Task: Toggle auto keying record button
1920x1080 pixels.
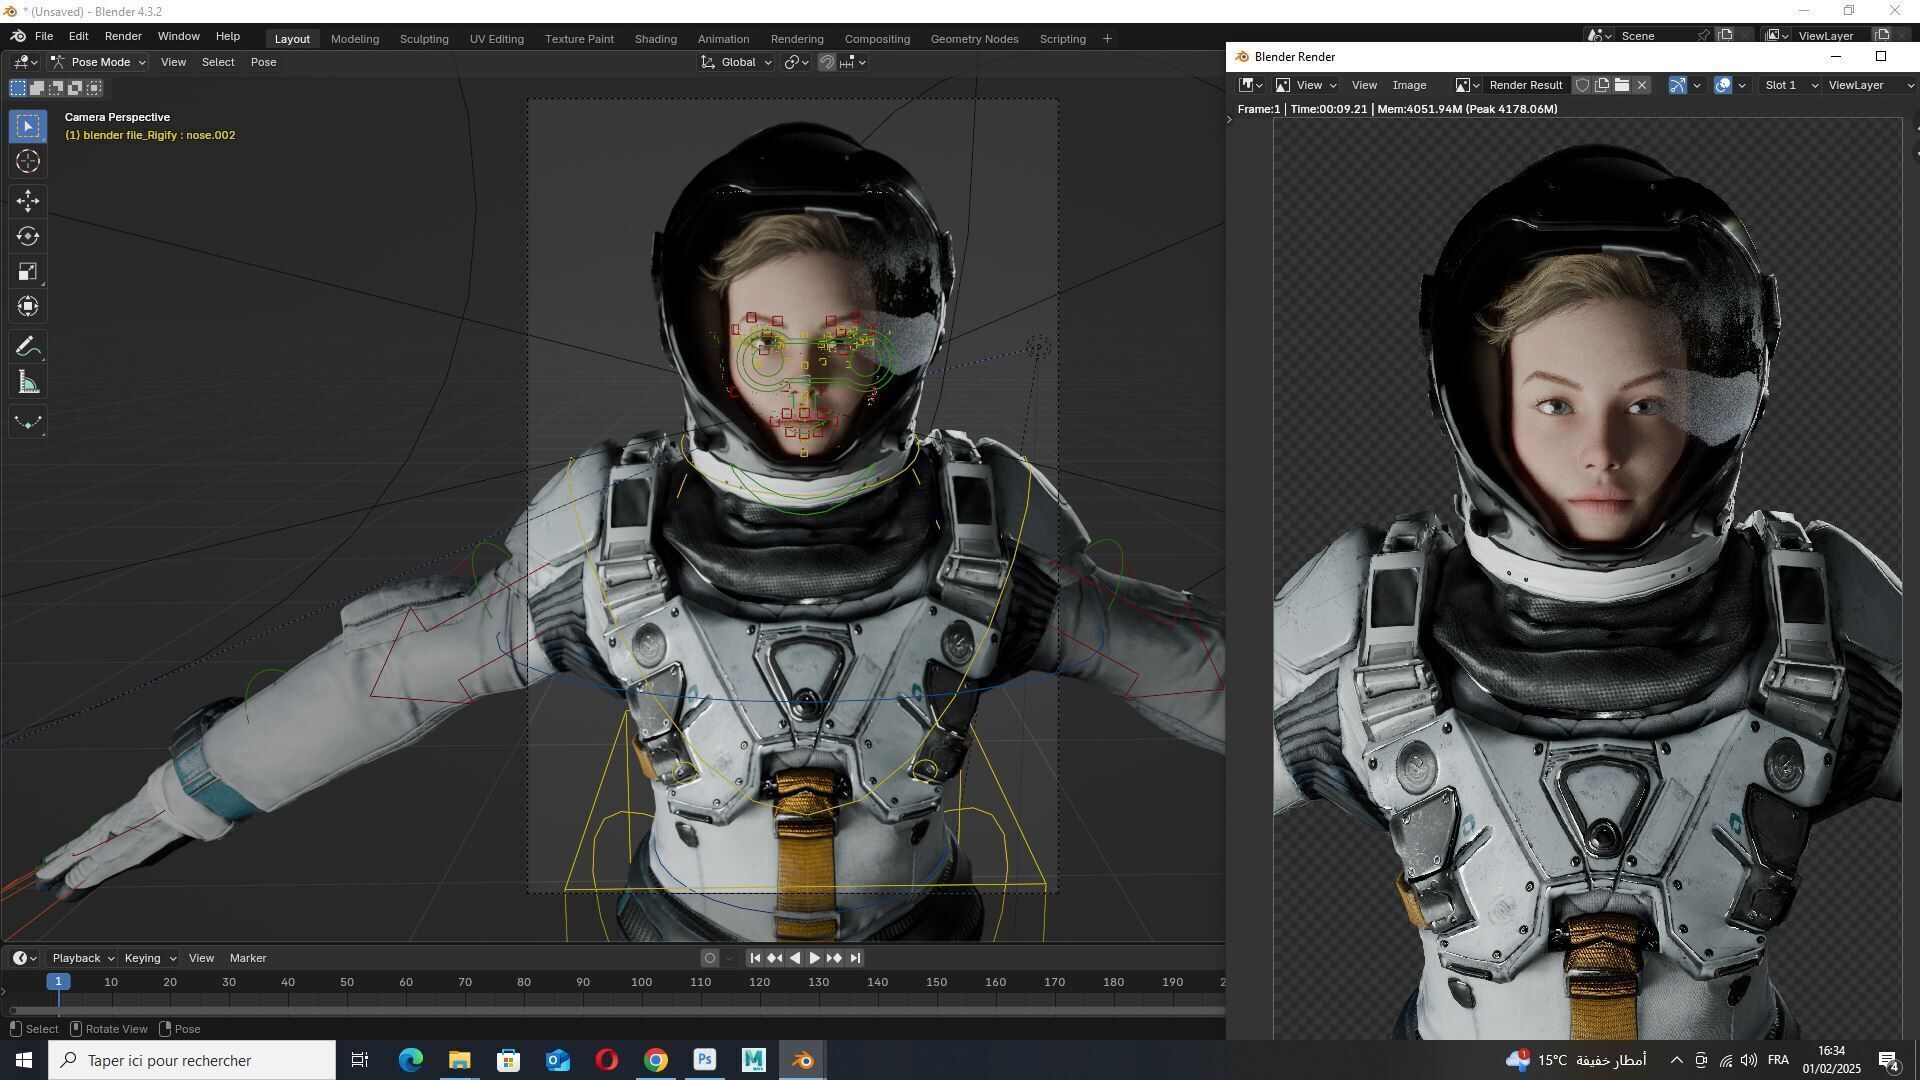Action: click(710, 958)
